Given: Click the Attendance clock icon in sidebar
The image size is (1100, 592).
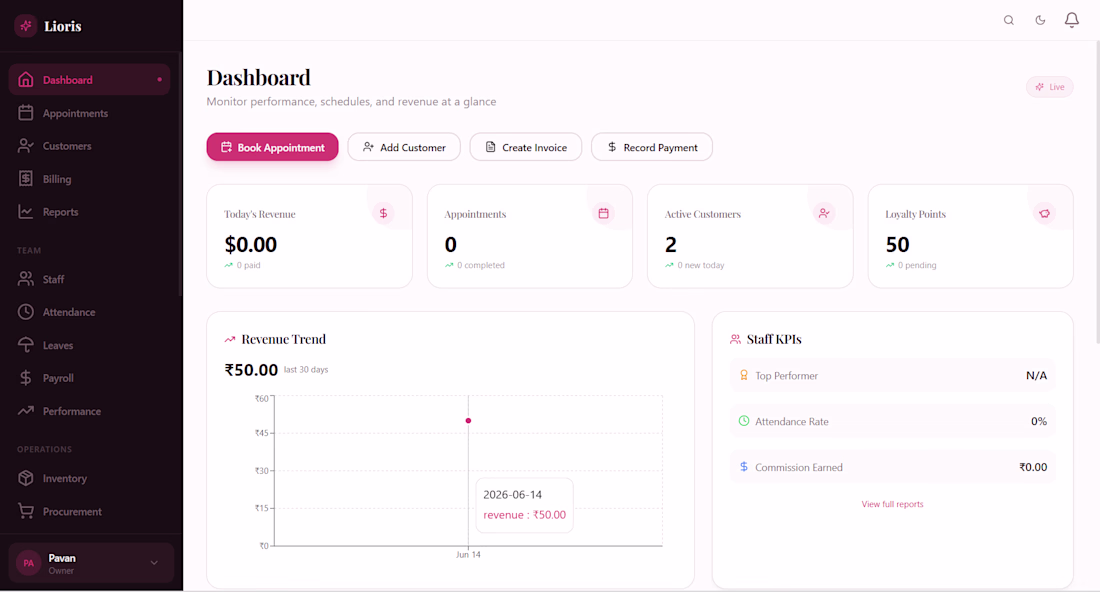Looking at the screenshot, I should click(26, 312).
